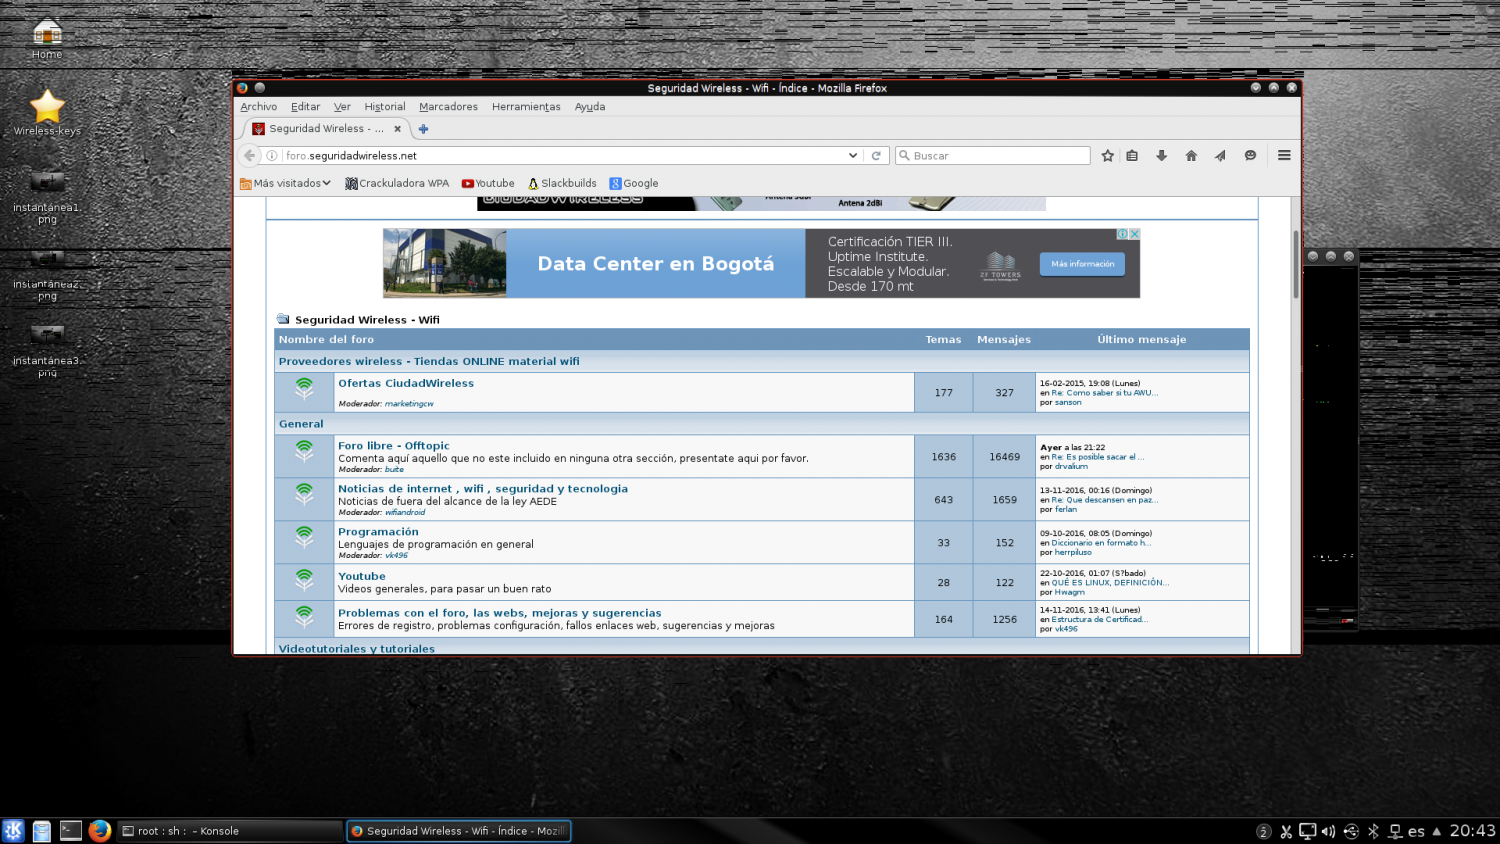This screenshot has width=1500, height=844.
Task: Click the forum icon beside Programación
Action: coord(304,537)
